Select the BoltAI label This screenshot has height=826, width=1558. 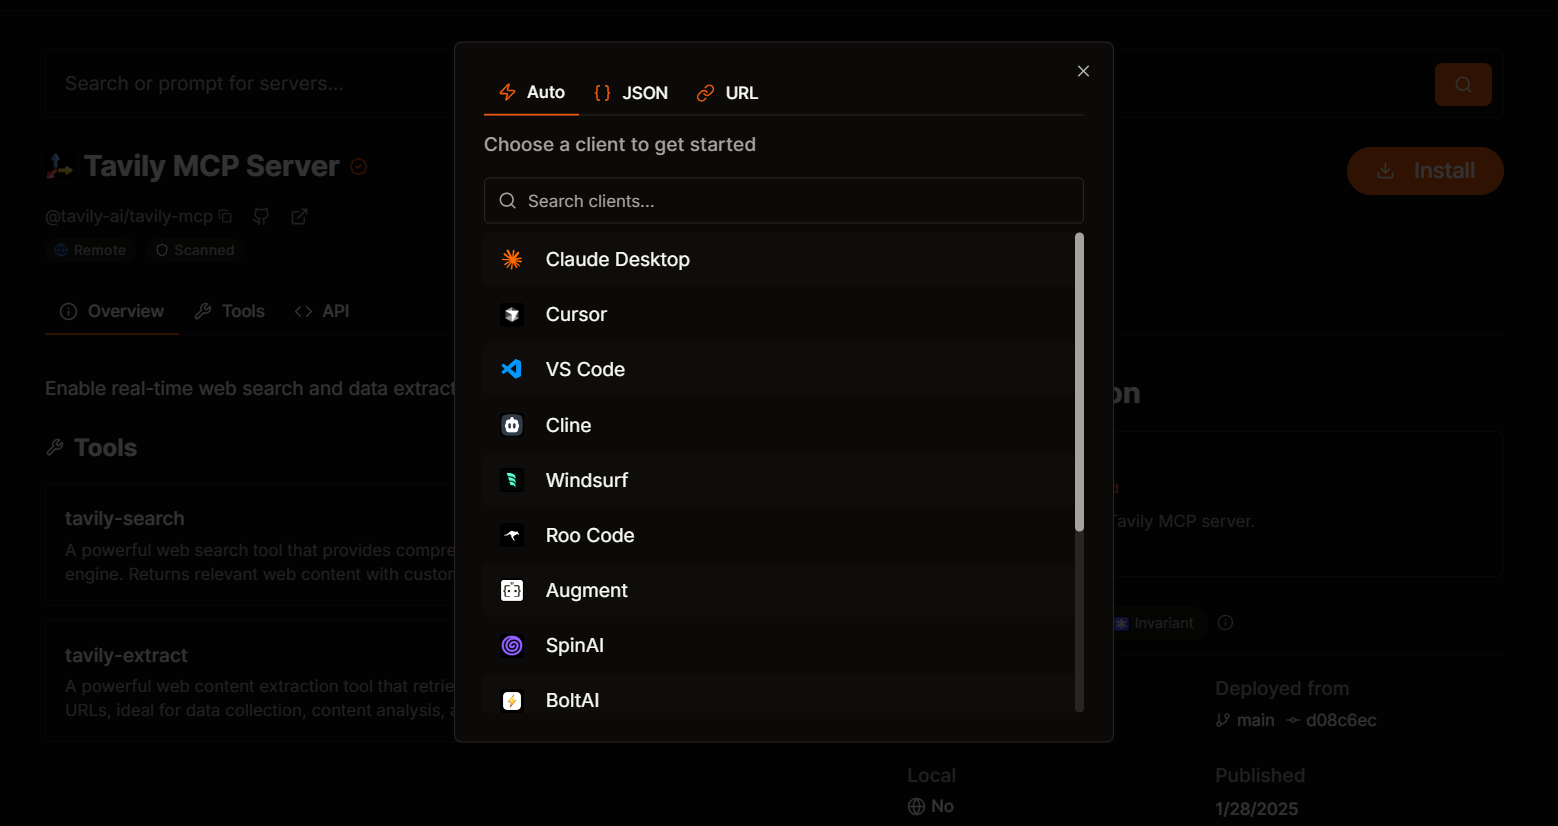tap(573, 701)
